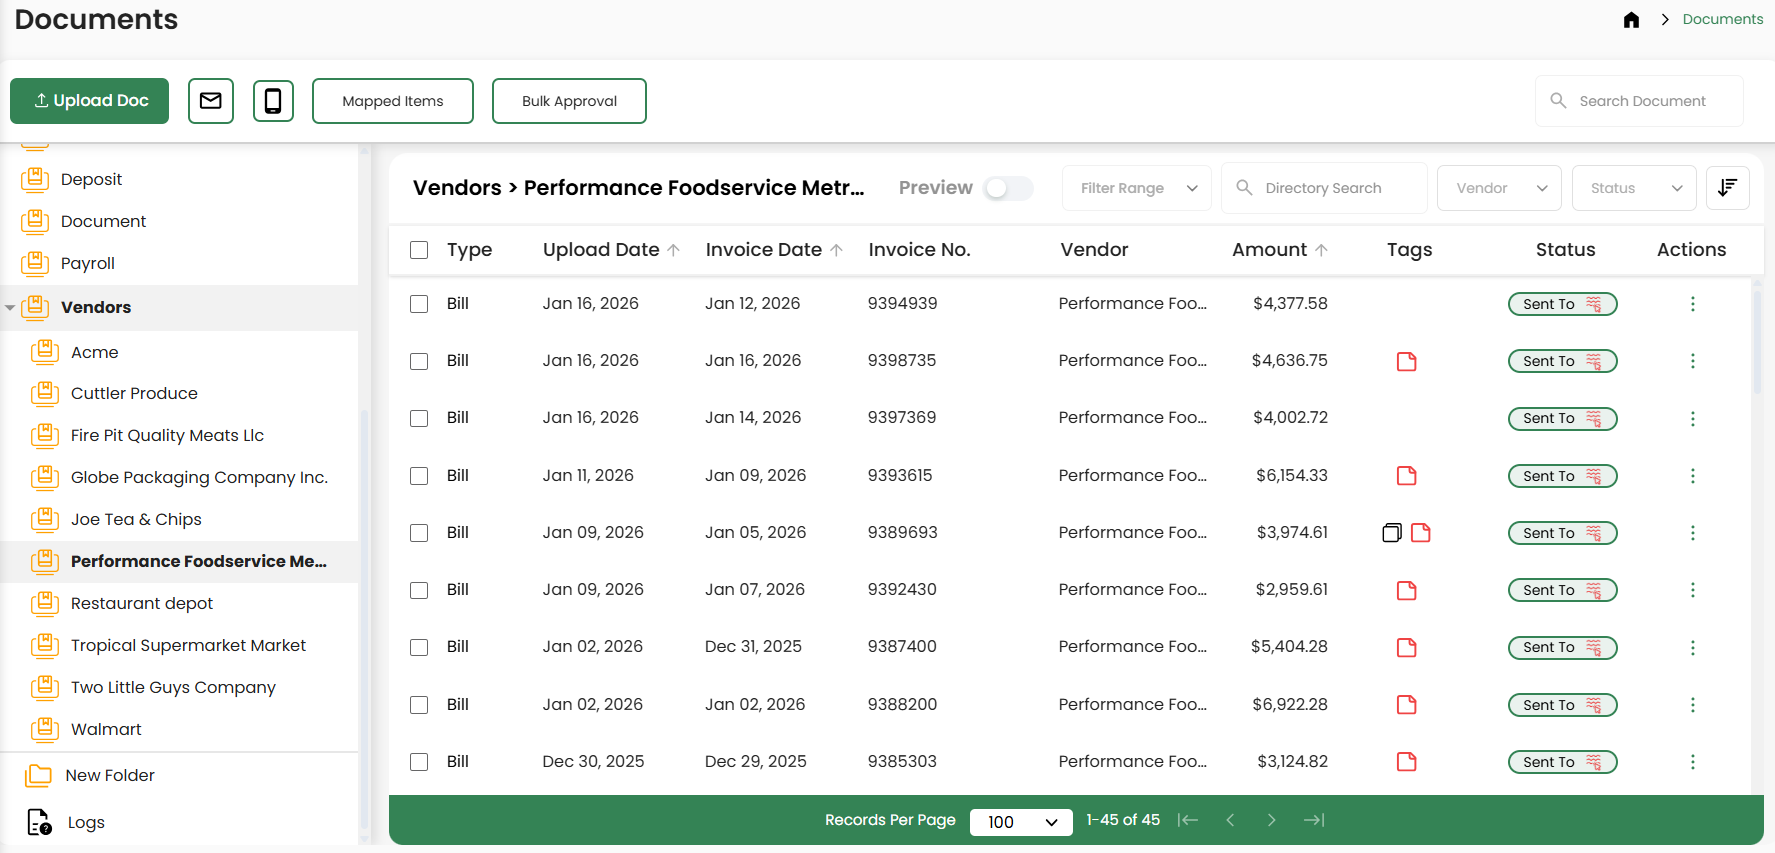Open three-dot actions menu for invoice 9394939
The image size is (1775, 853).
pos(1692,304)
